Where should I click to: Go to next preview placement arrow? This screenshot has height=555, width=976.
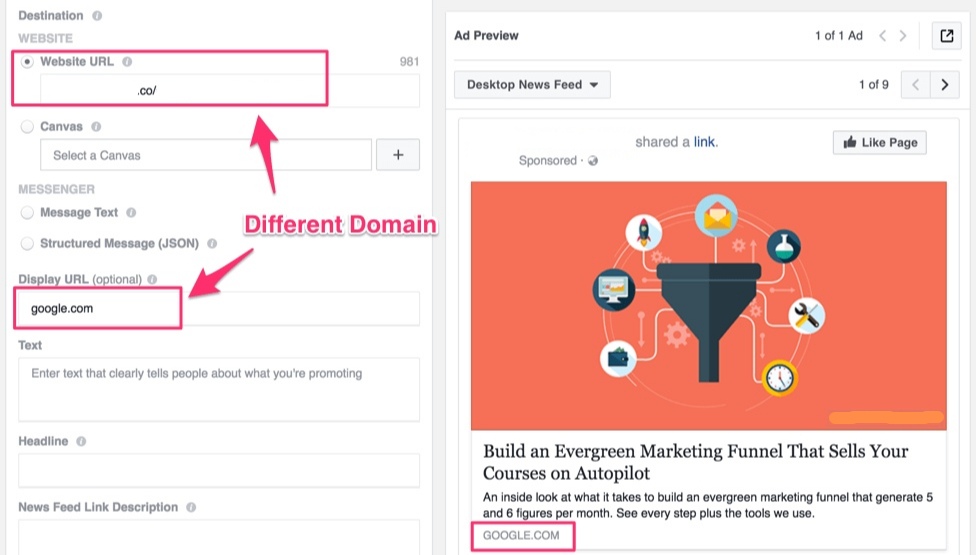tap(945, 85)
